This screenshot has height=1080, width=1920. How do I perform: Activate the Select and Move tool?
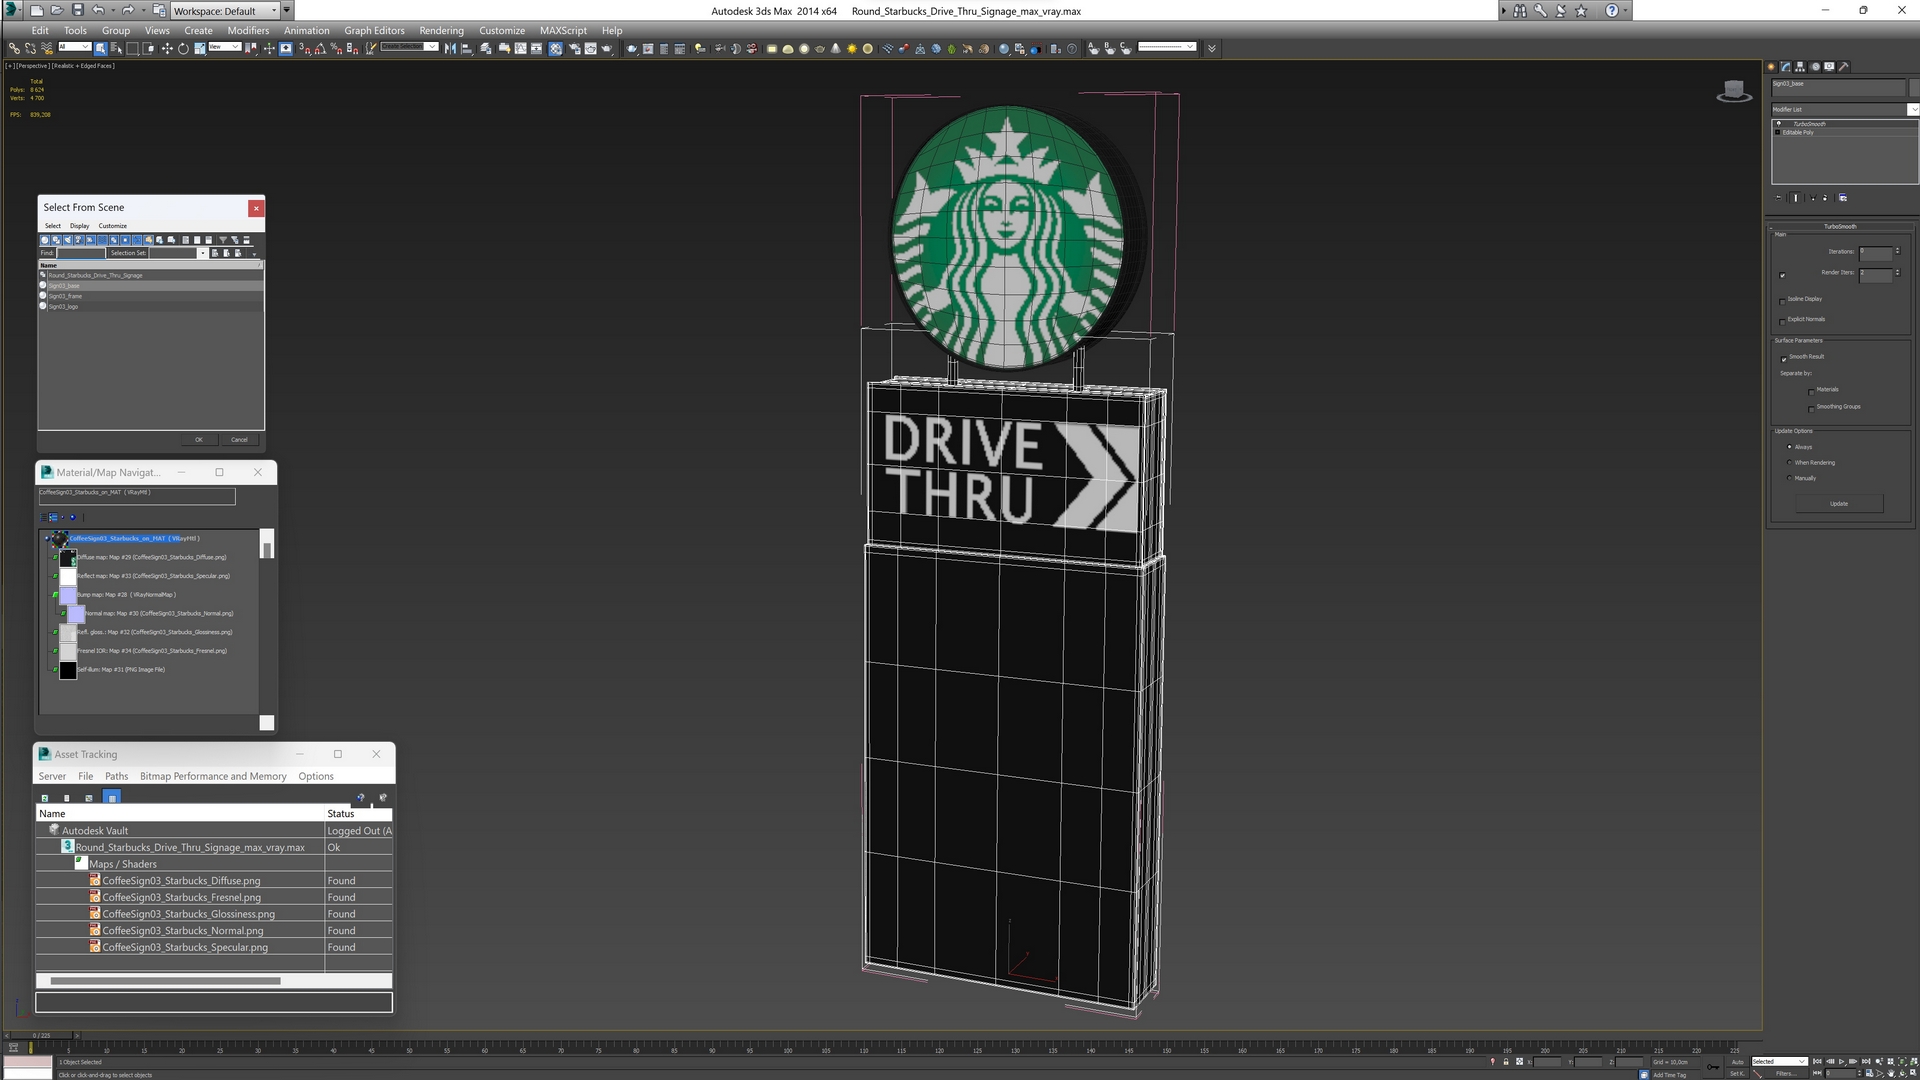[167, 48]
